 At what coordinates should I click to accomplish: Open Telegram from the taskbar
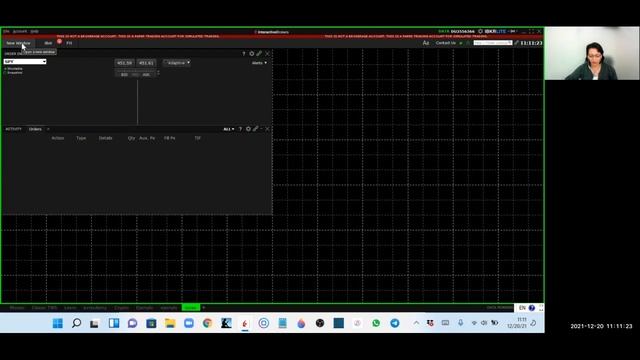click(395, 323)
